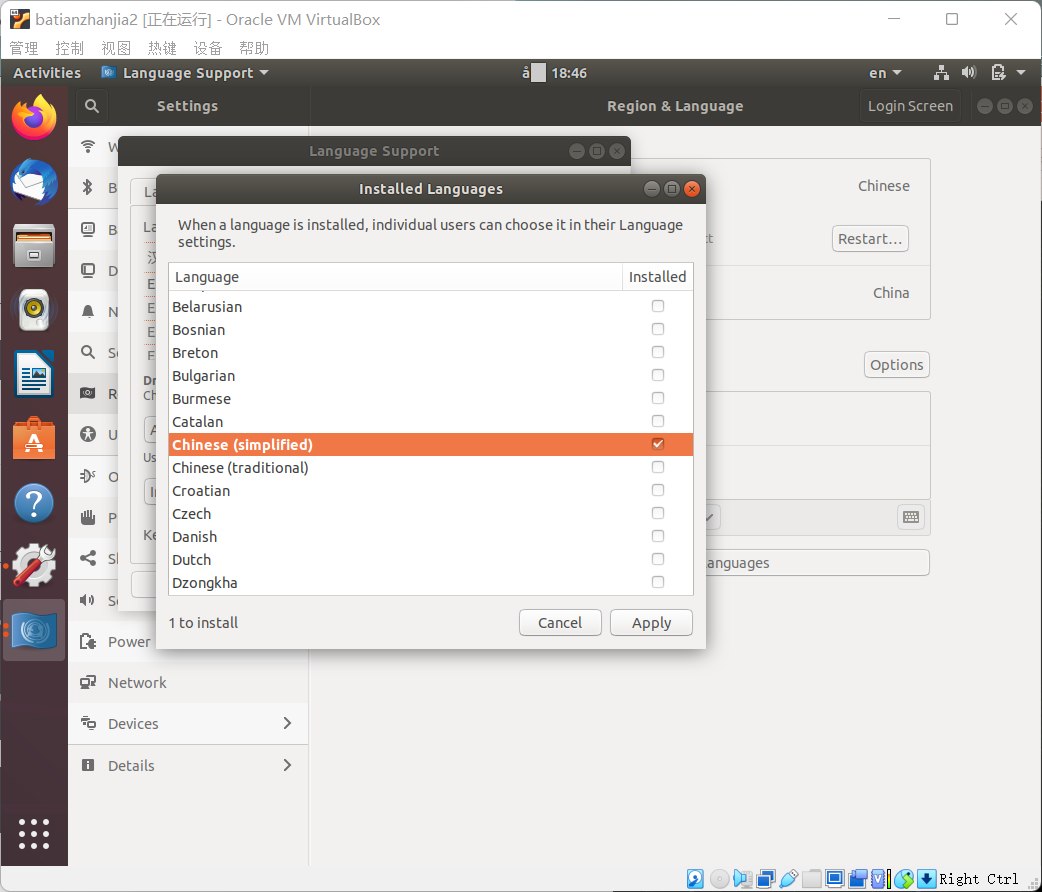Check the Bulgarian installed checkbox
This screenshot has height=892, width=1042.
pos(658,375)
